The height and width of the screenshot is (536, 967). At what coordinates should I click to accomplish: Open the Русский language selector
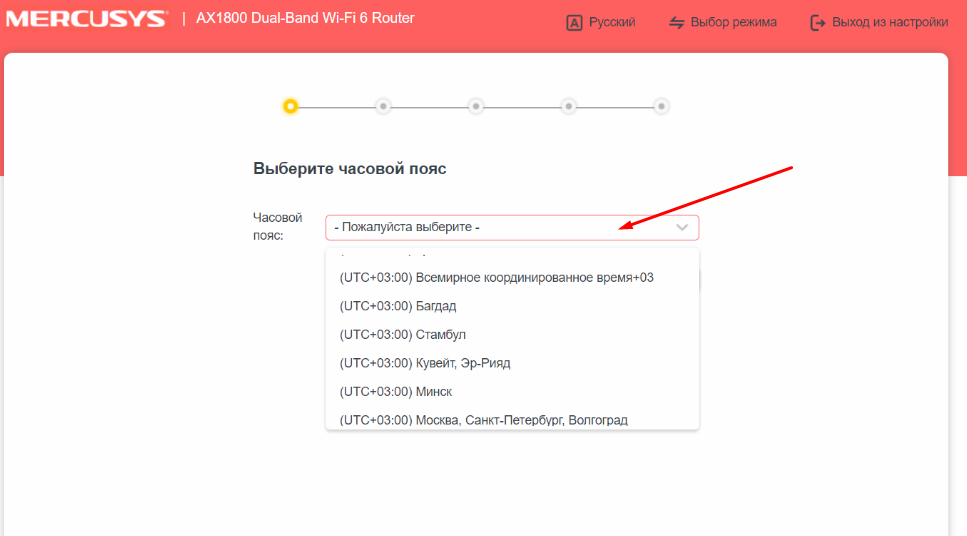pyautogui.click(x=611, y=22)
